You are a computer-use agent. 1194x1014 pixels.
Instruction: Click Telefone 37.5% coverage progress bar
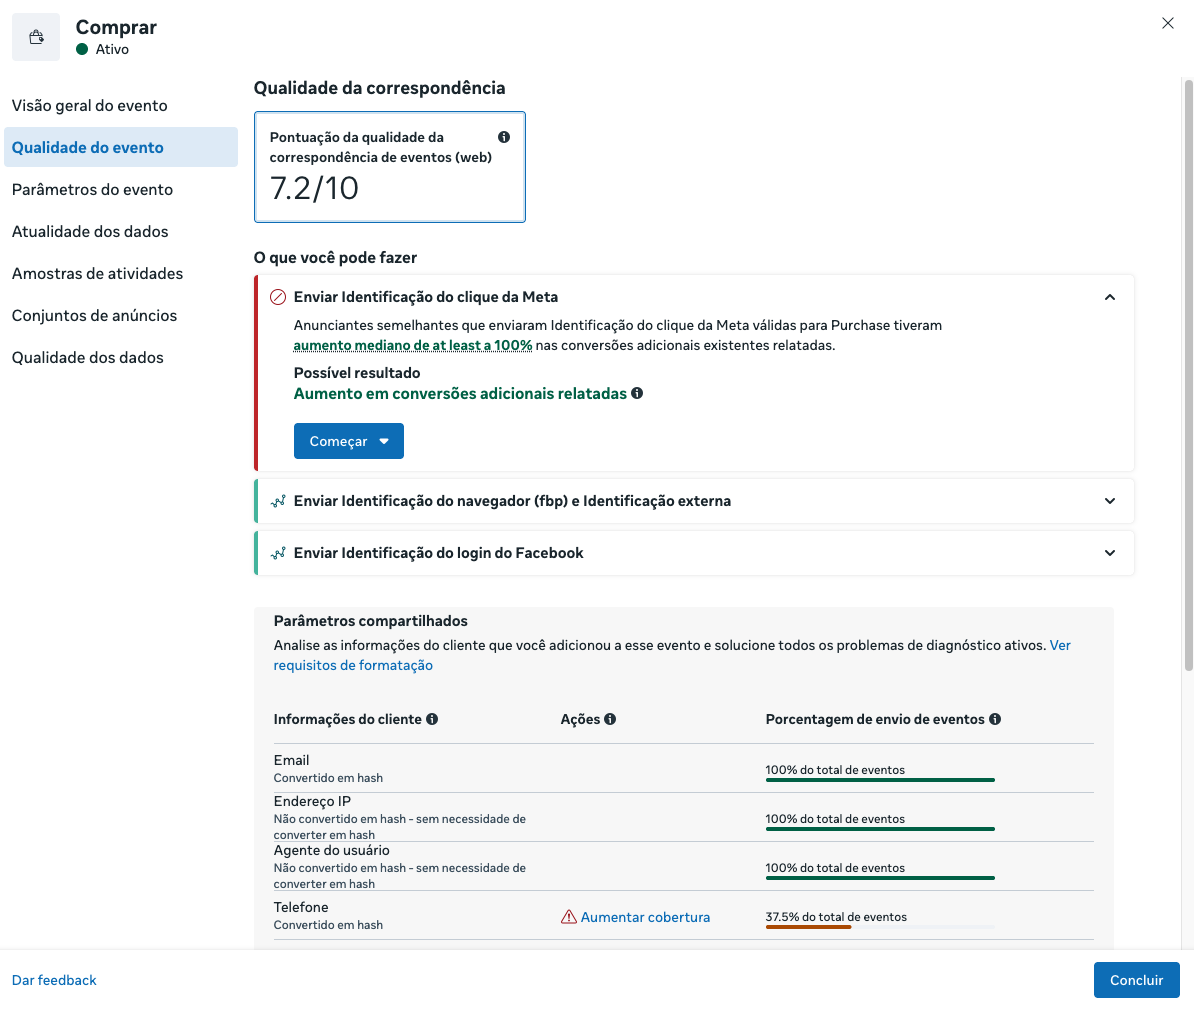880,926
